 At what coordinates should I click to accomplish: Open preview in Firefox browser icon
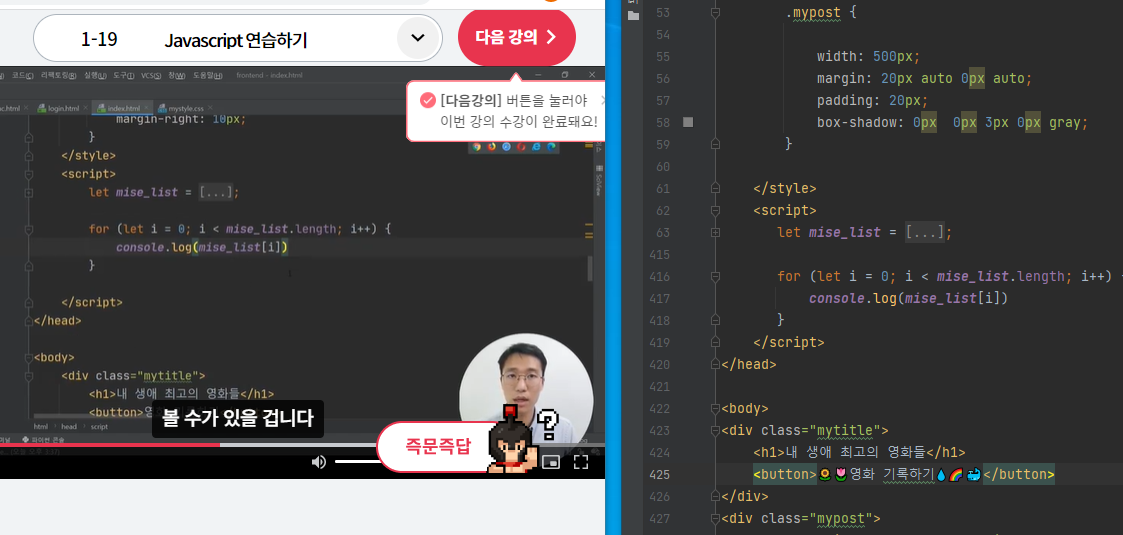click(491, 147)
